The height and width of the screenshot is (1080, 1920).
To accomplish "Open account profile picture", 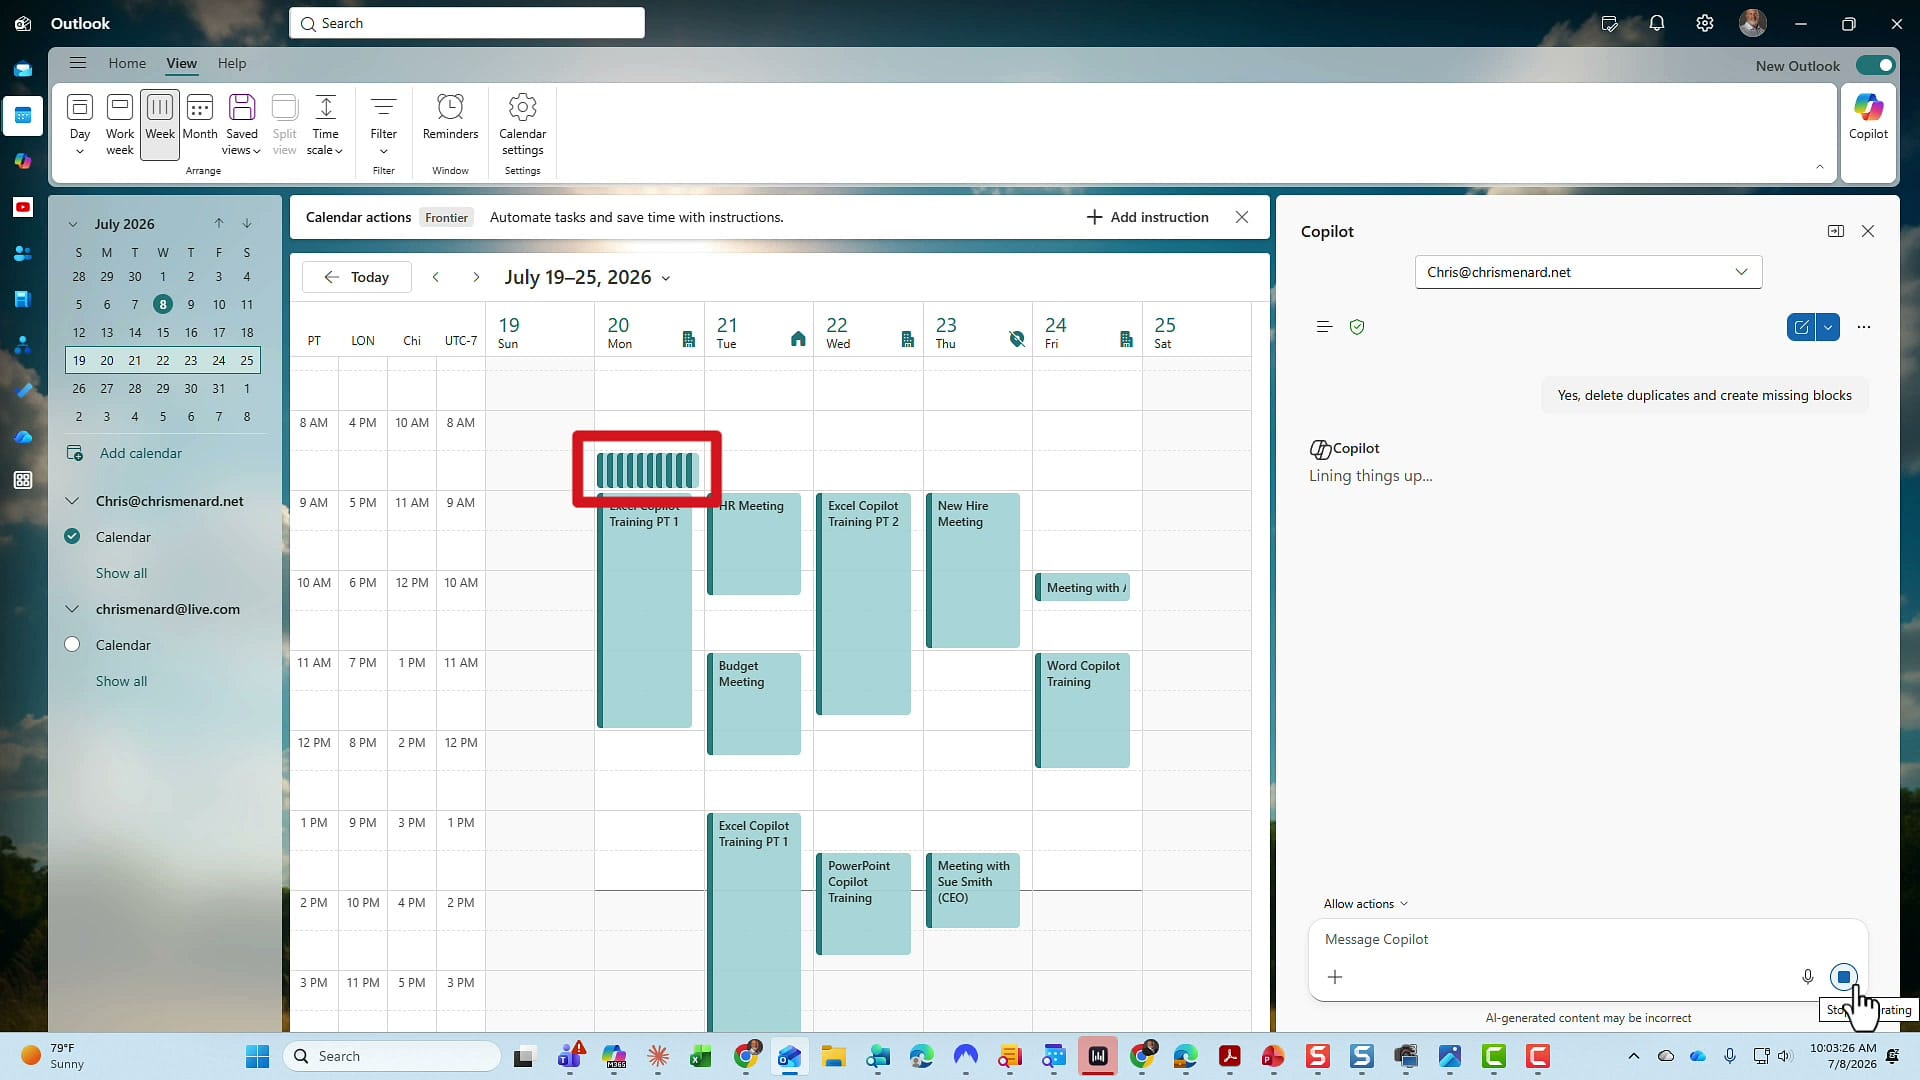I will [1752, 23].
